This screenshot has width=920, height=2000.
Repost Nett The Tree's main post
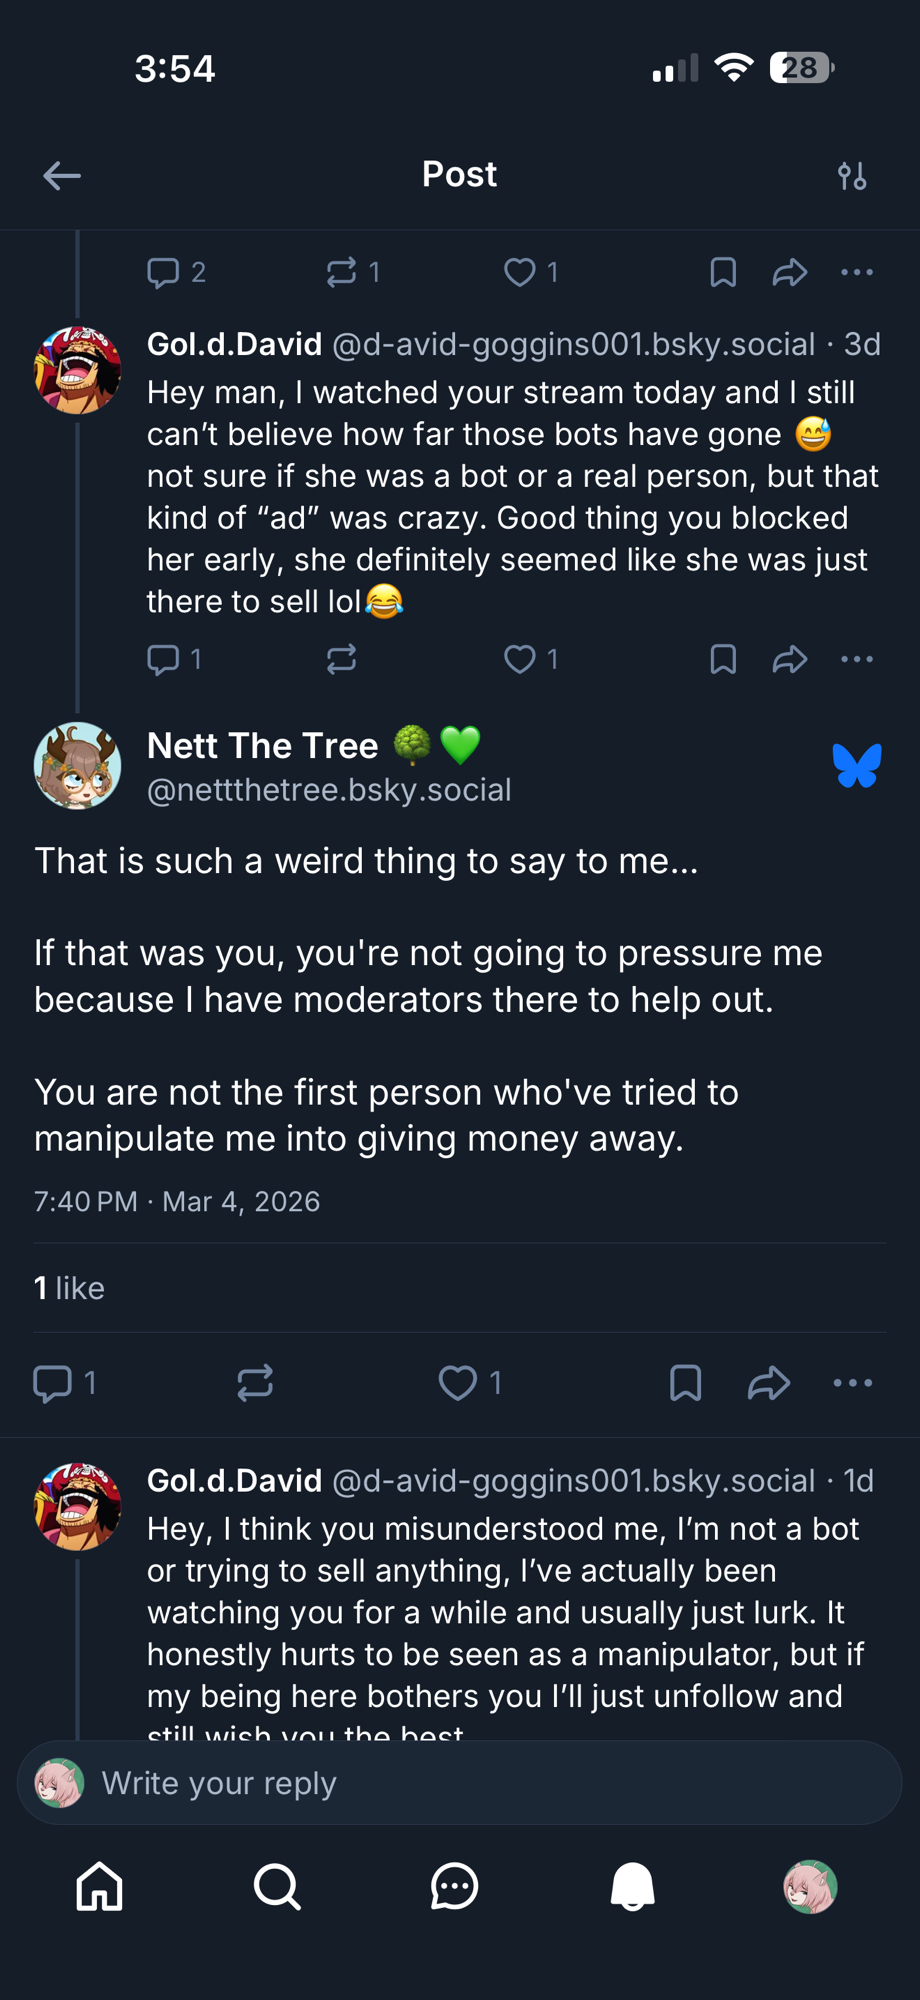(255, 1383)
